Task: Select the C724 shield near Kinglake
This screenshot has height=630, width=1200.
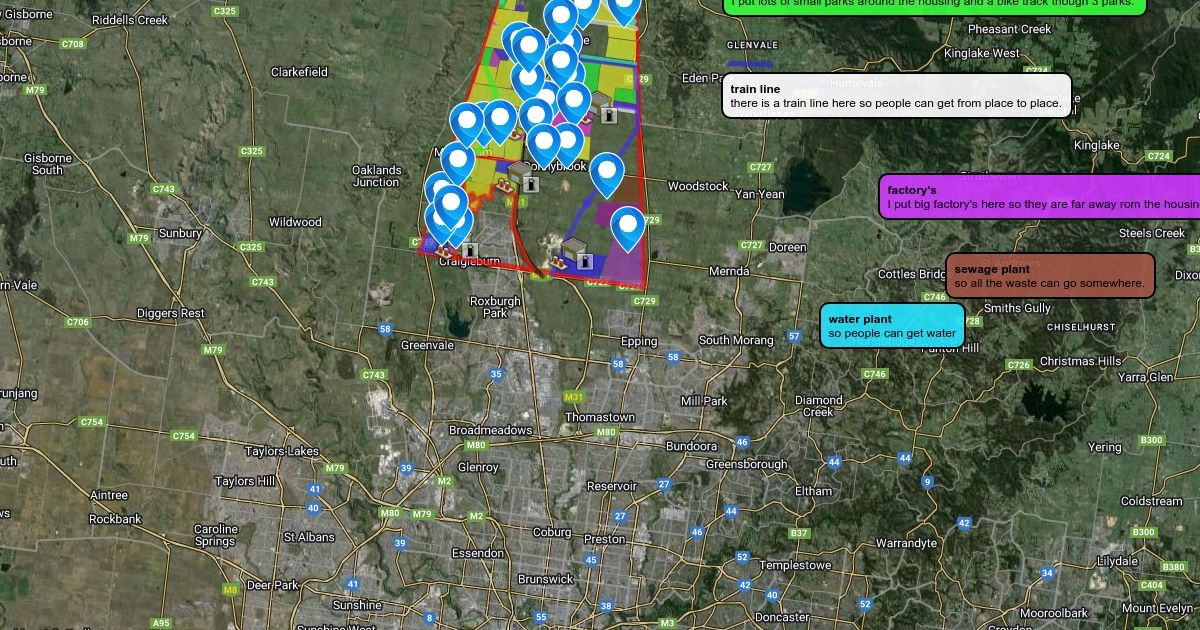Action: [x=1159, y=156]
